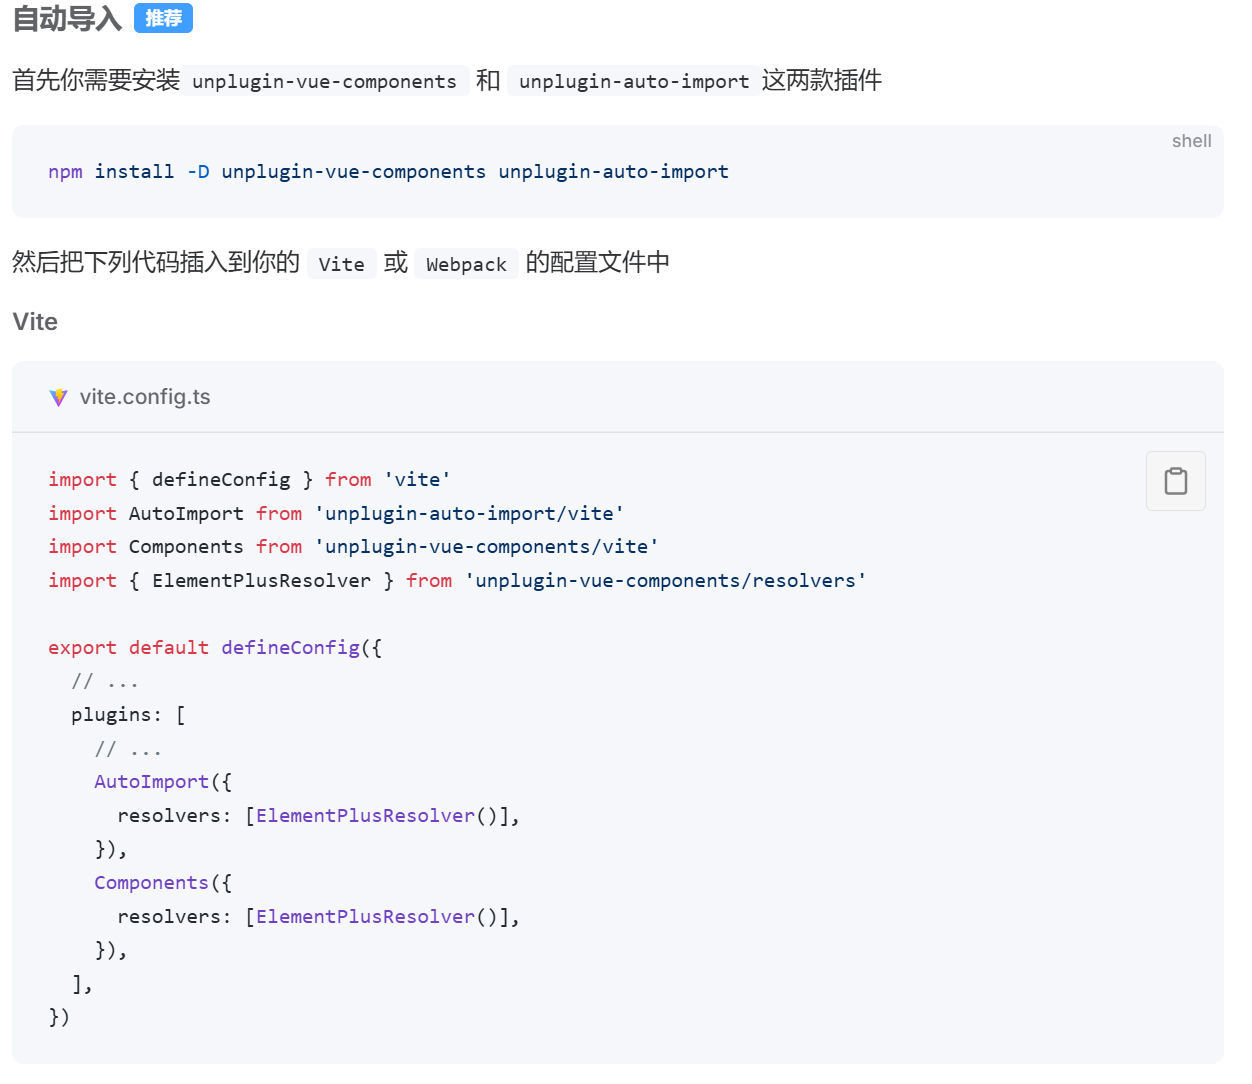Select the unplugin-vue-components inline code chip

(x=326, y=80)
